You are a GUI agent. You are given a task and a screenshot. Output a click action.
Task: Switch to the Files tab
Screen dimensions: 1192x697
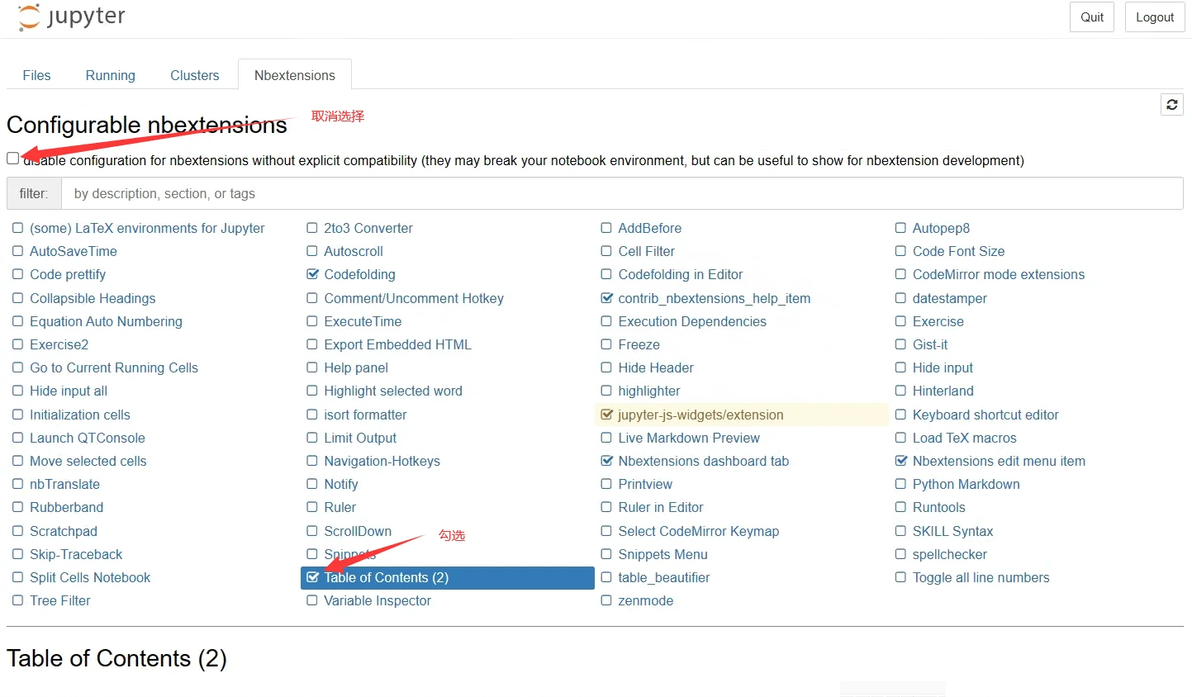(x=37, y=75)
